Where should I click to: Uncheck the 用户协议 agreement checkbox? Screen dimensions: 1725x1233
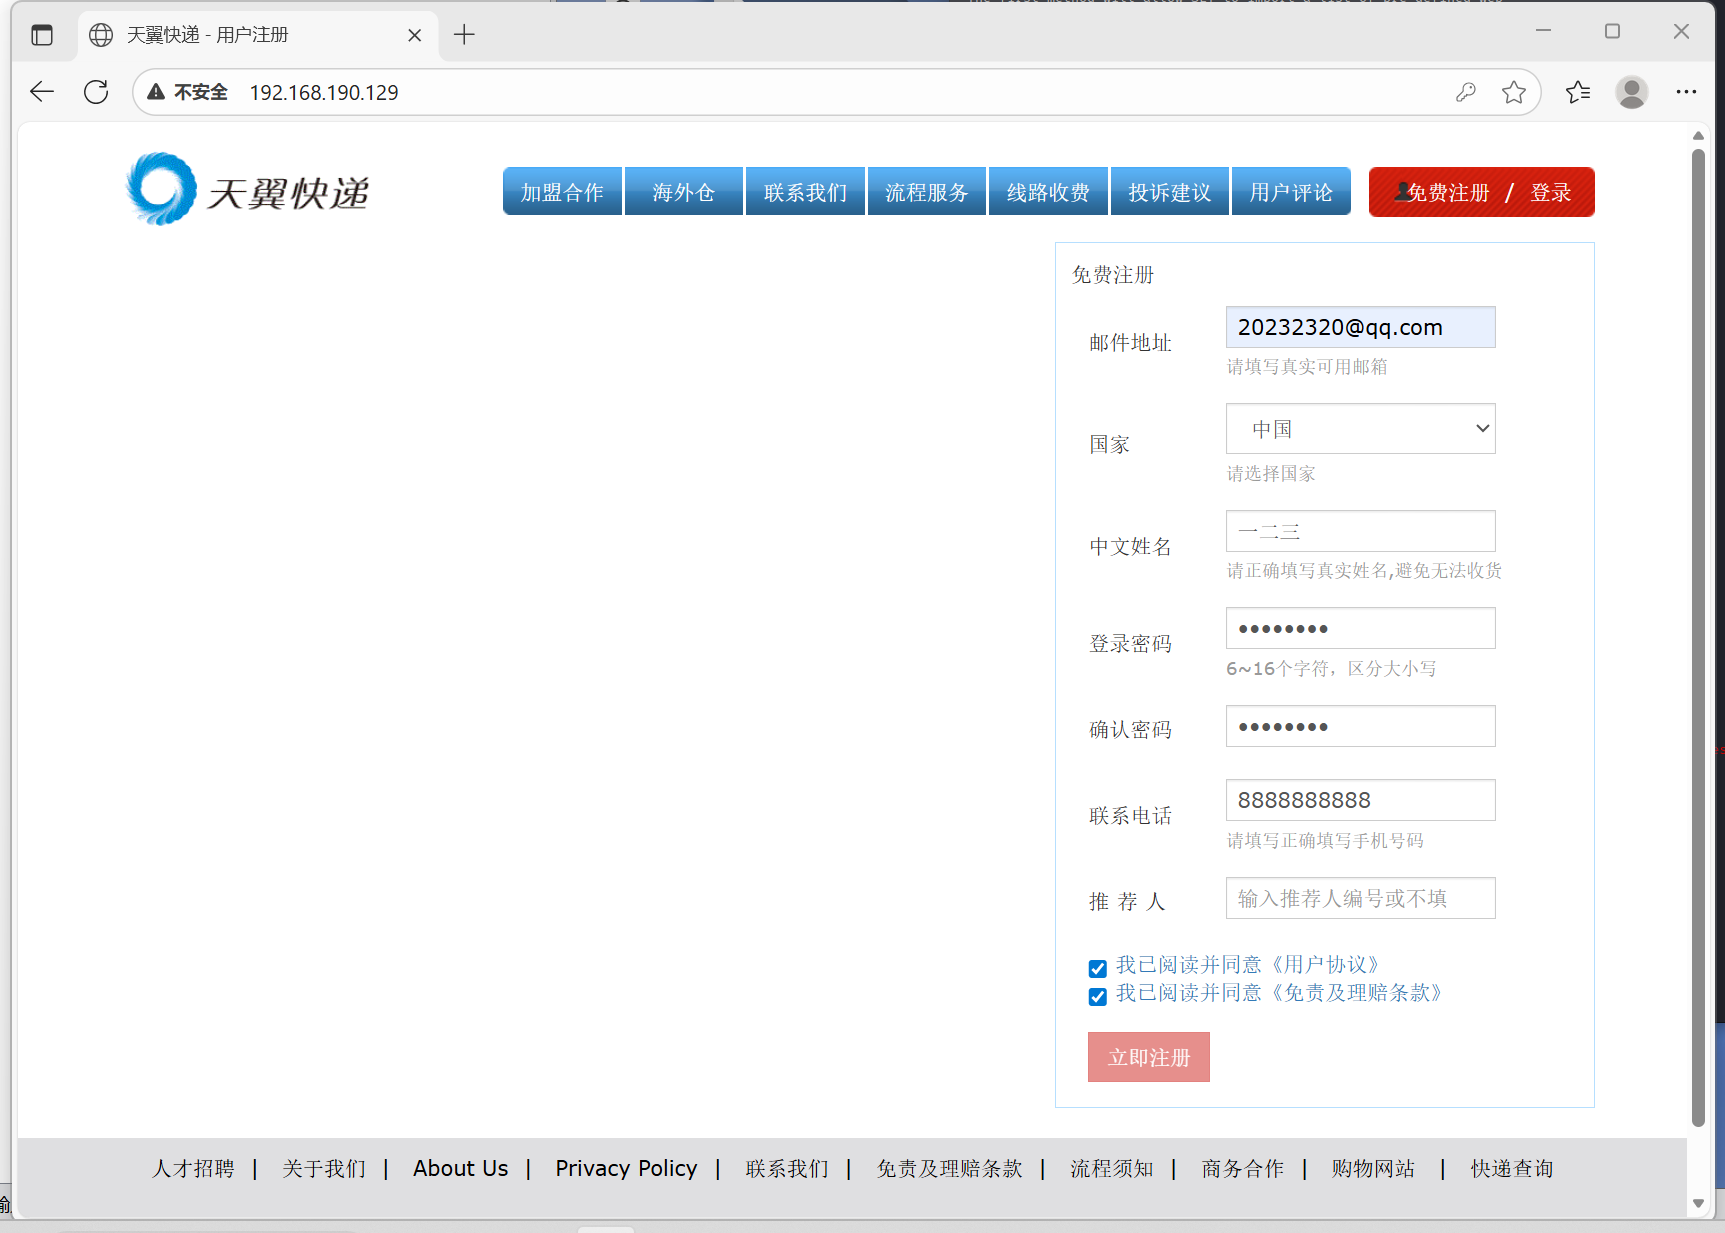(1097, 967)
